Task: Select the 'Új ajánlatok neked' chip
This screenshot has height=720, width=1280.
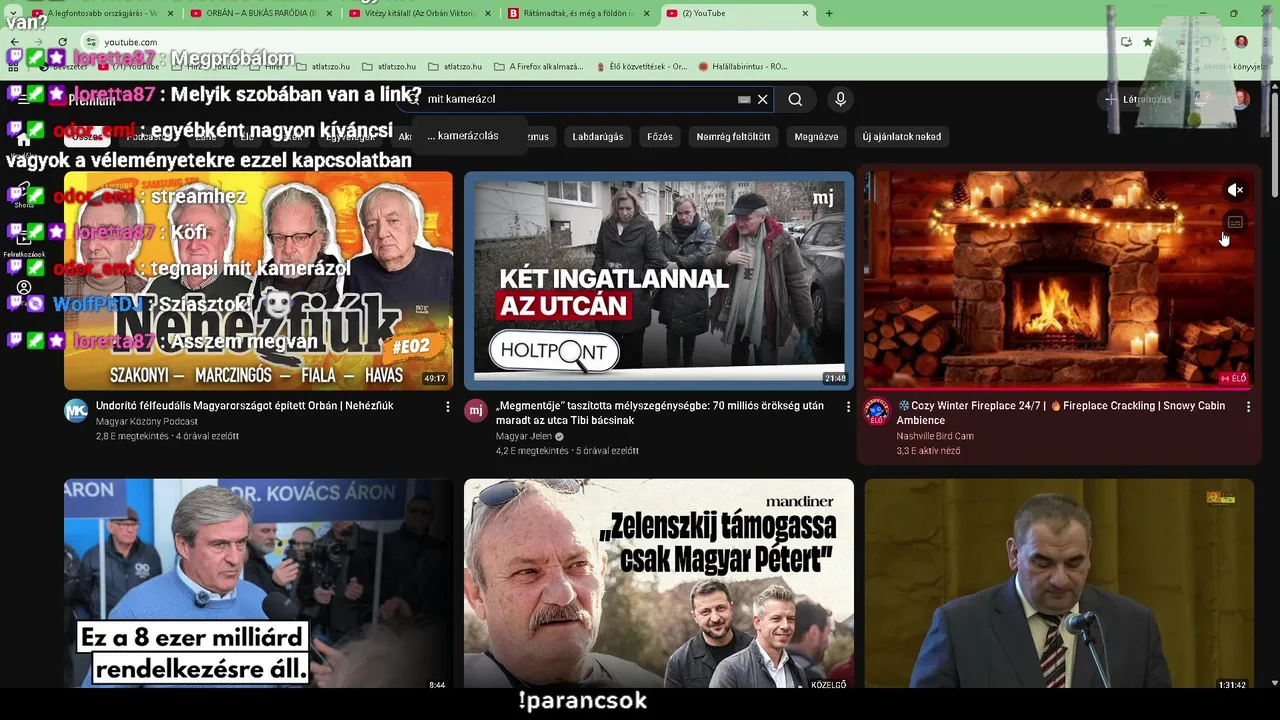Action: click(901, 136)
